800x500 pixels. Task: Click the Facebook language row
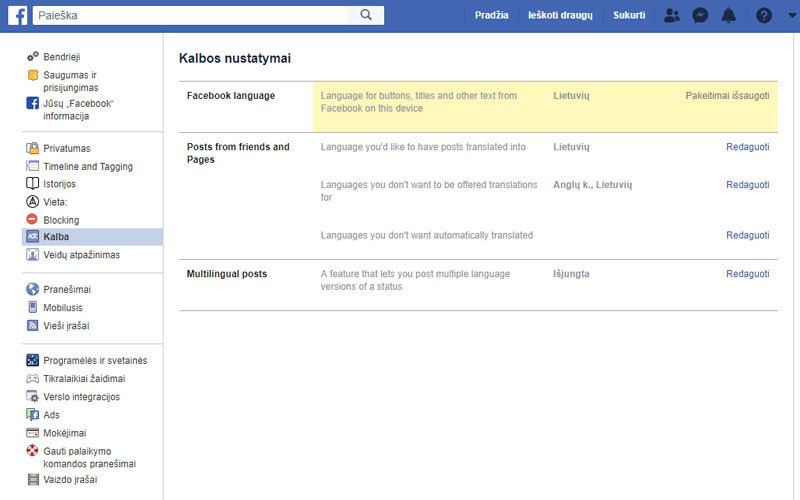478,107
